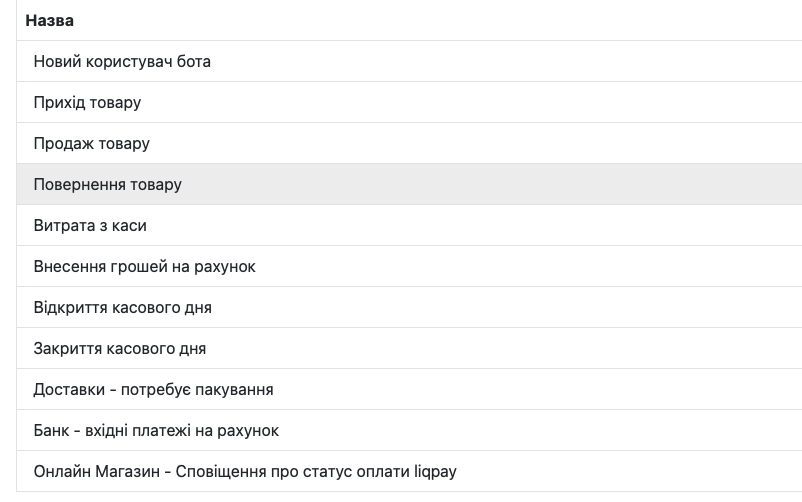802x502 pixels.
Task: Click the highlighted 'Повернення товару' row
Action: (x=108, y=185)
